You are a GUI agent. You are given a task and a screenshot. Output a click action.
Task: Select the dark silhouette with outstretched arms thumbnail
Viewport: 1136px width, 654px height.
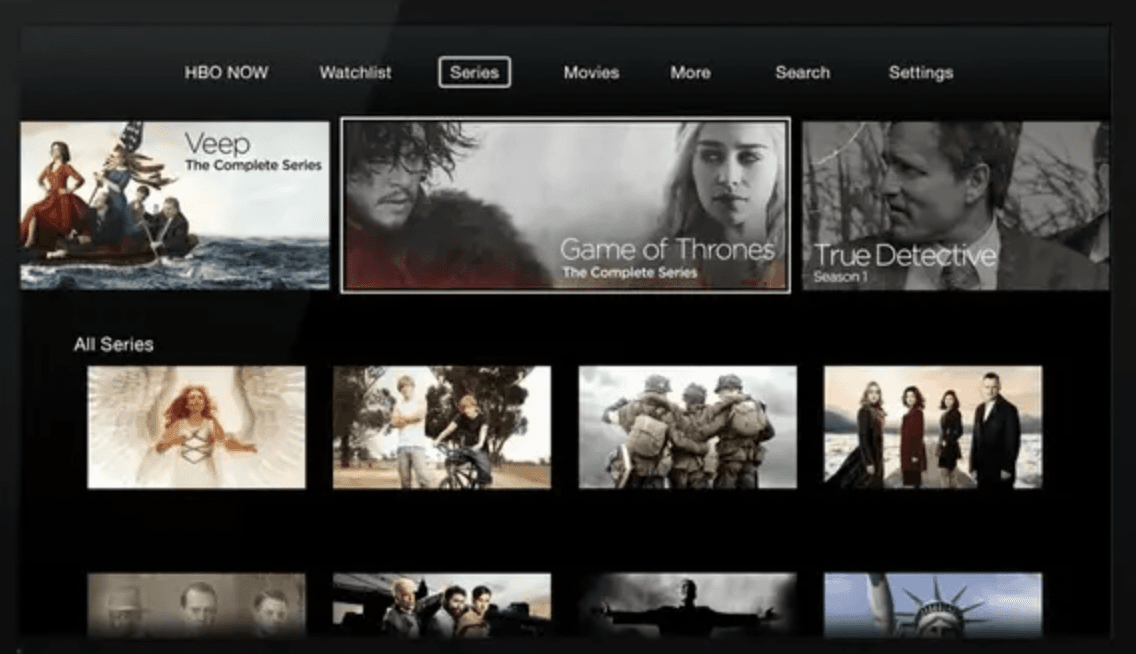click(x=688, y=605)
